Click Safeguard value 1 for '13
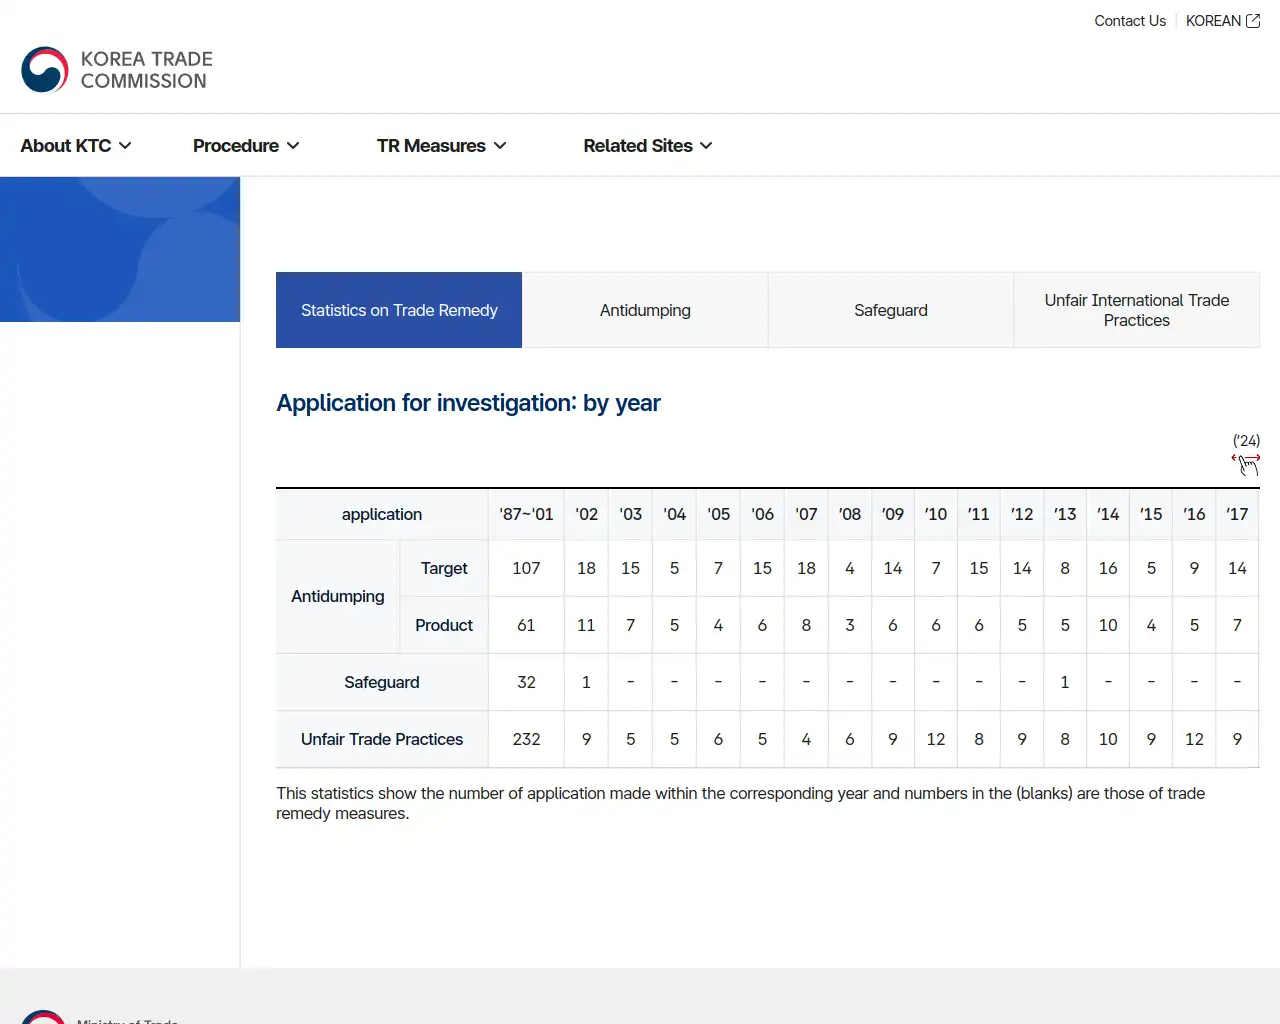The height and width of the screenshot is (1024, 1280). [1065, 682]
